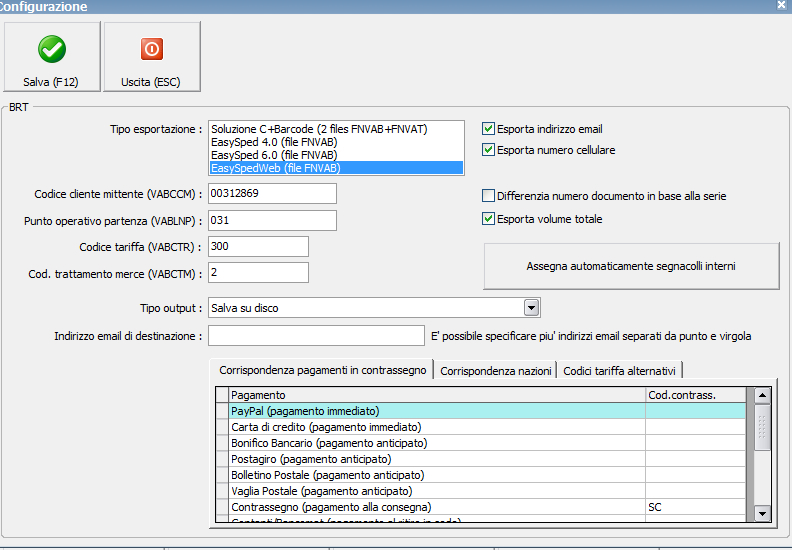Switch to Codici tariffa alternativi tab
Viewport: 792px width, 550px height.
point(619,371)
